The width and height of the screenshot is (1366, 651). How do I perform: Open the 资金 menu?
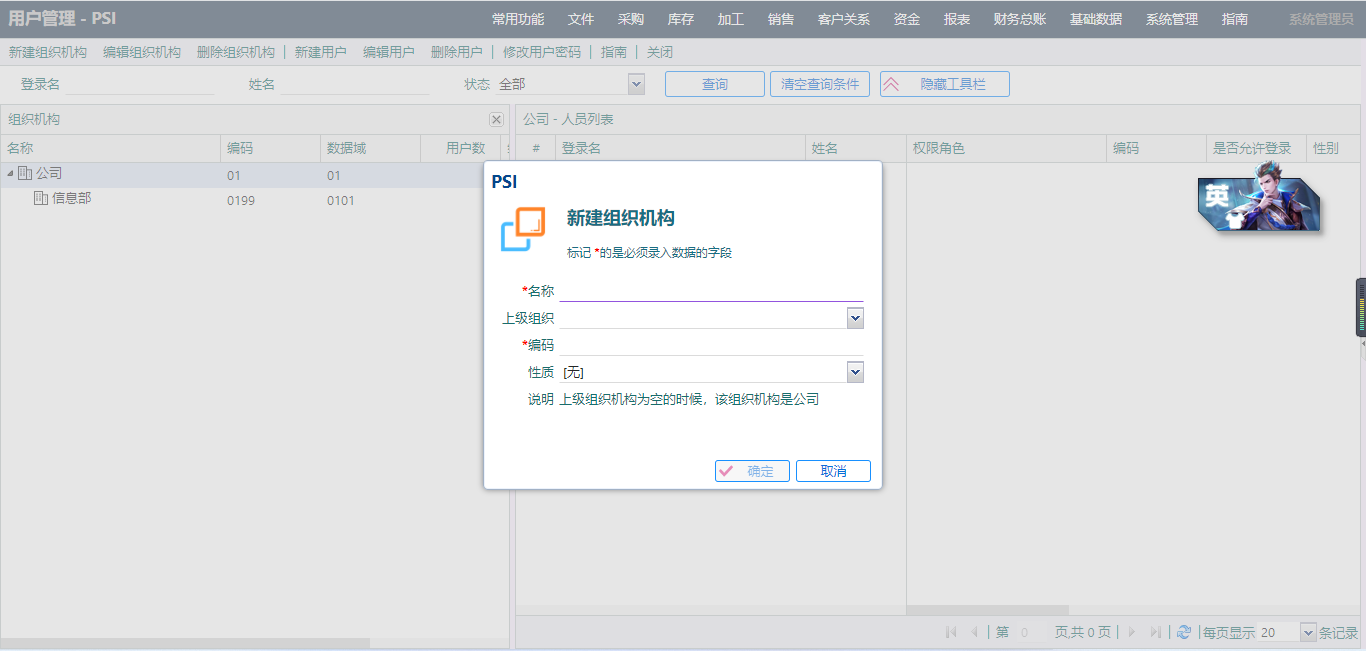click(907, 19)
